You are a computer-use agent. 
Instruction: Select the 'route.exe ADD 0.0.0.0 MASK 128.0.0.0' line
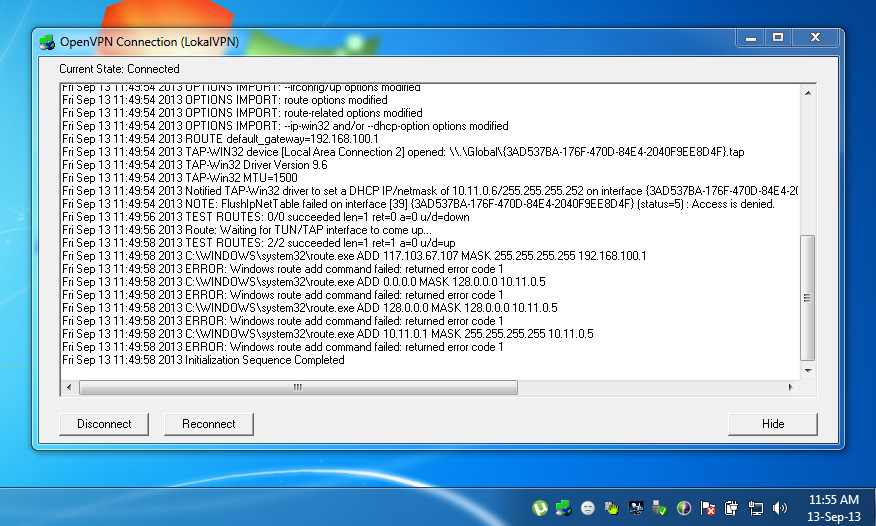pyautogui.click(x=304, y=282)
